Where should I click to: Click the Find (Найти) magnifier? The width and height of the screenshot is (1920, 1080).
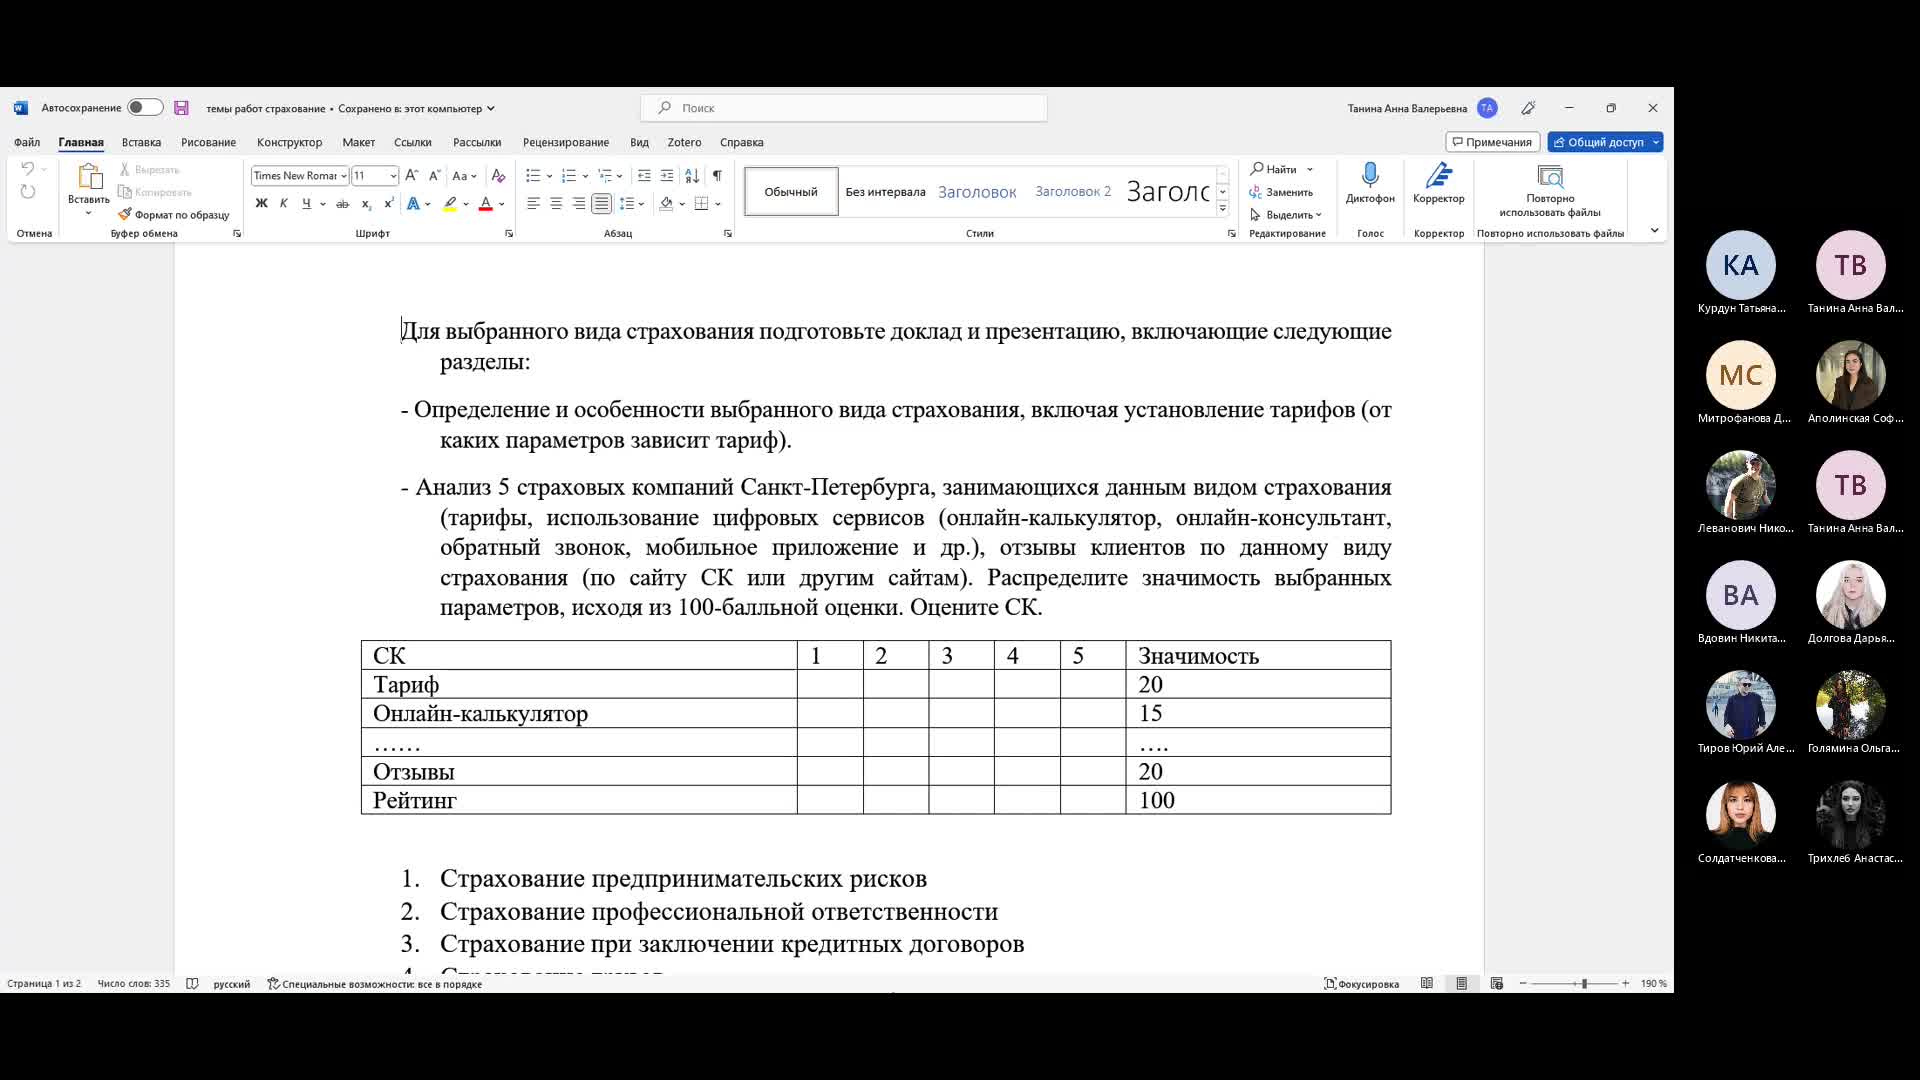pyautogui.click(x=1257, y=169)
